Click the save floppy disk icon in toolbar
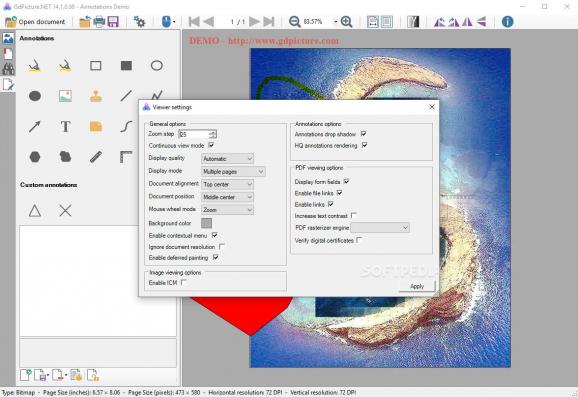The width and height of the screenshot is (578, 397). [113, 22]
